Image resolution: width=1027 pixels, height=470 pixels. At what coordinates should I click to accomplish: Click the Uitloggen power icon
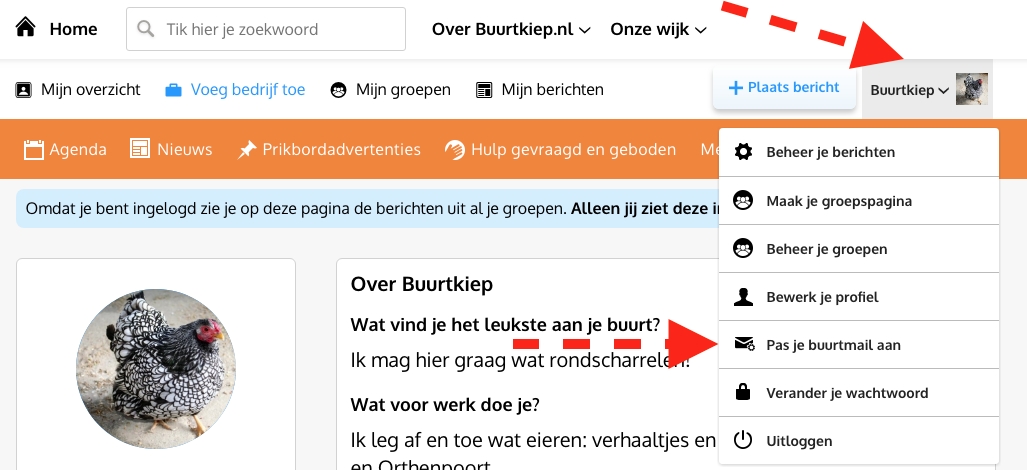743,441
